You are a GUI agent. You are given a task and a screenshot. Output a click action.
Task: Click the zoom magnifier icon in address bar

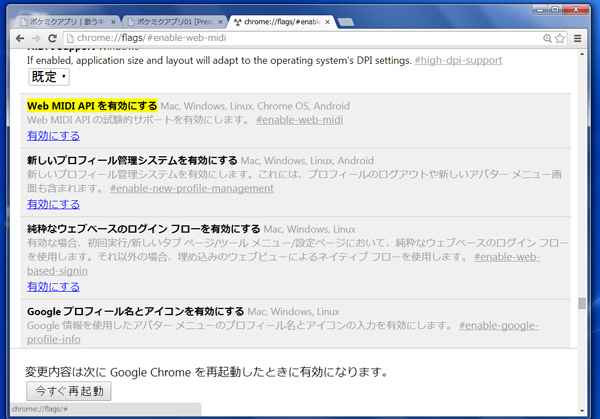point(548,38)
